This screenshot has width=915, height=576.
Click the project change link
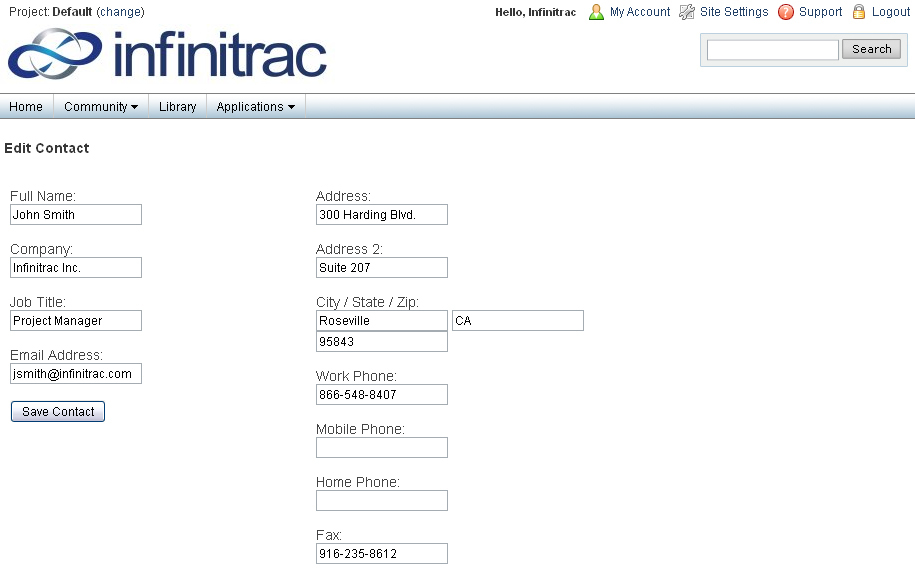point(121,12)
